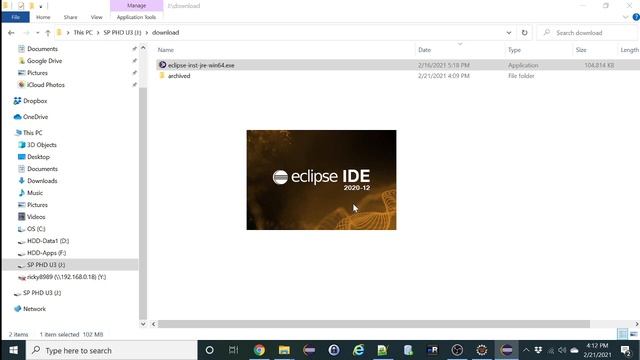Go up one folder level arrow
Screen dimensions: 640x360
tap(48, 33)
